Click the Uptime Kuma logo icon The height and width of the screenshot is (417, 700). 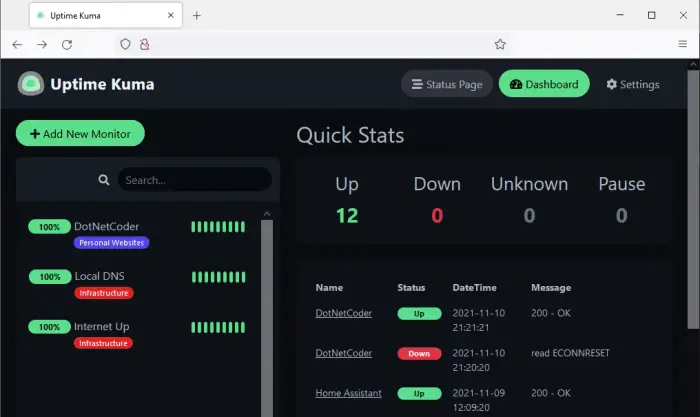tap(31, 83)
